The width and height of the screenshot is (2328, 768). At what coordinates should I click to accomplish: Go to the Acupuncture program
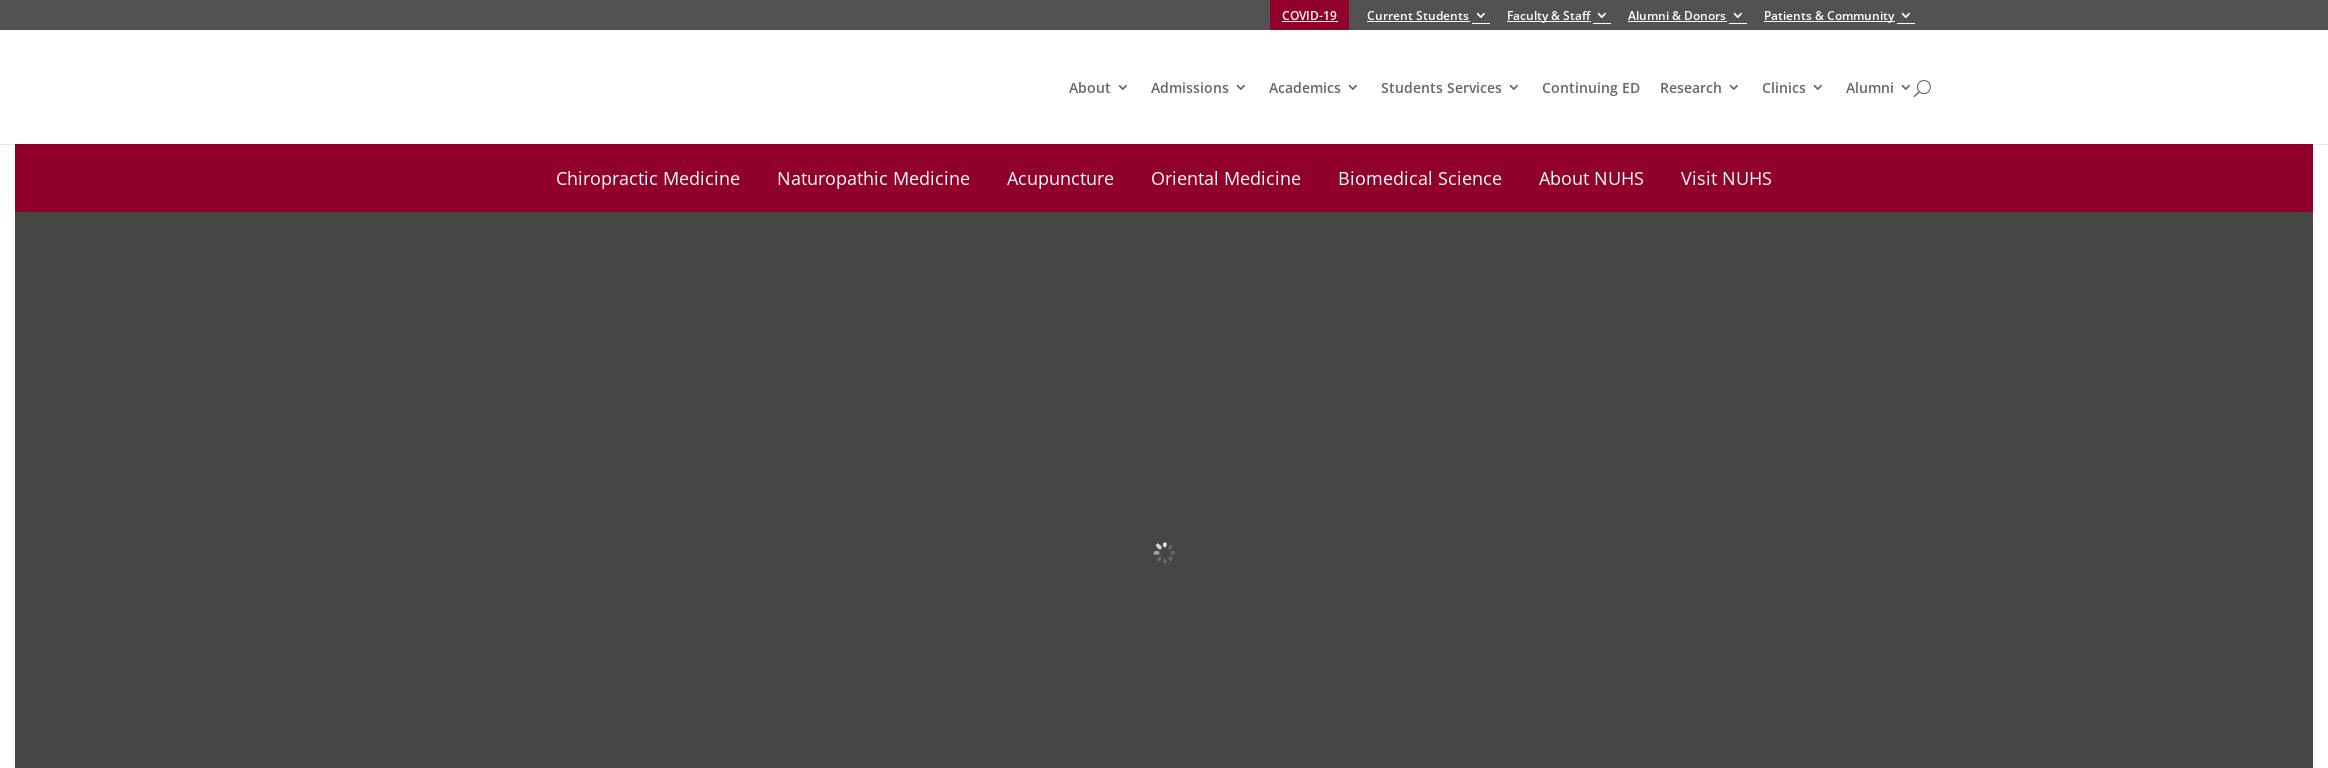point(1060,178)
